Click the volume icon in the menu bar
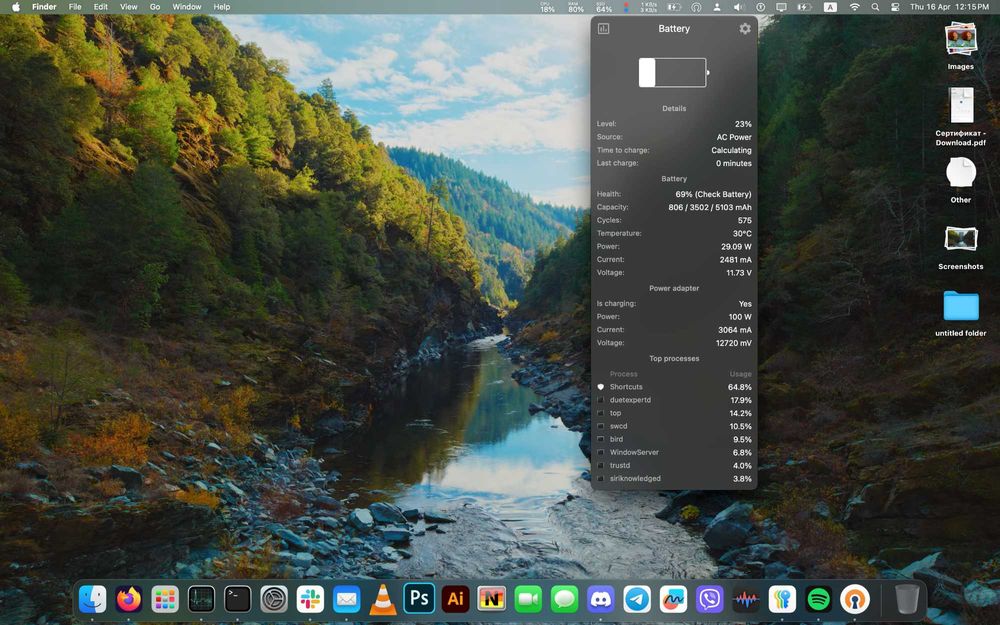This screenshot has height=625, width=1000. coord(739,7)
